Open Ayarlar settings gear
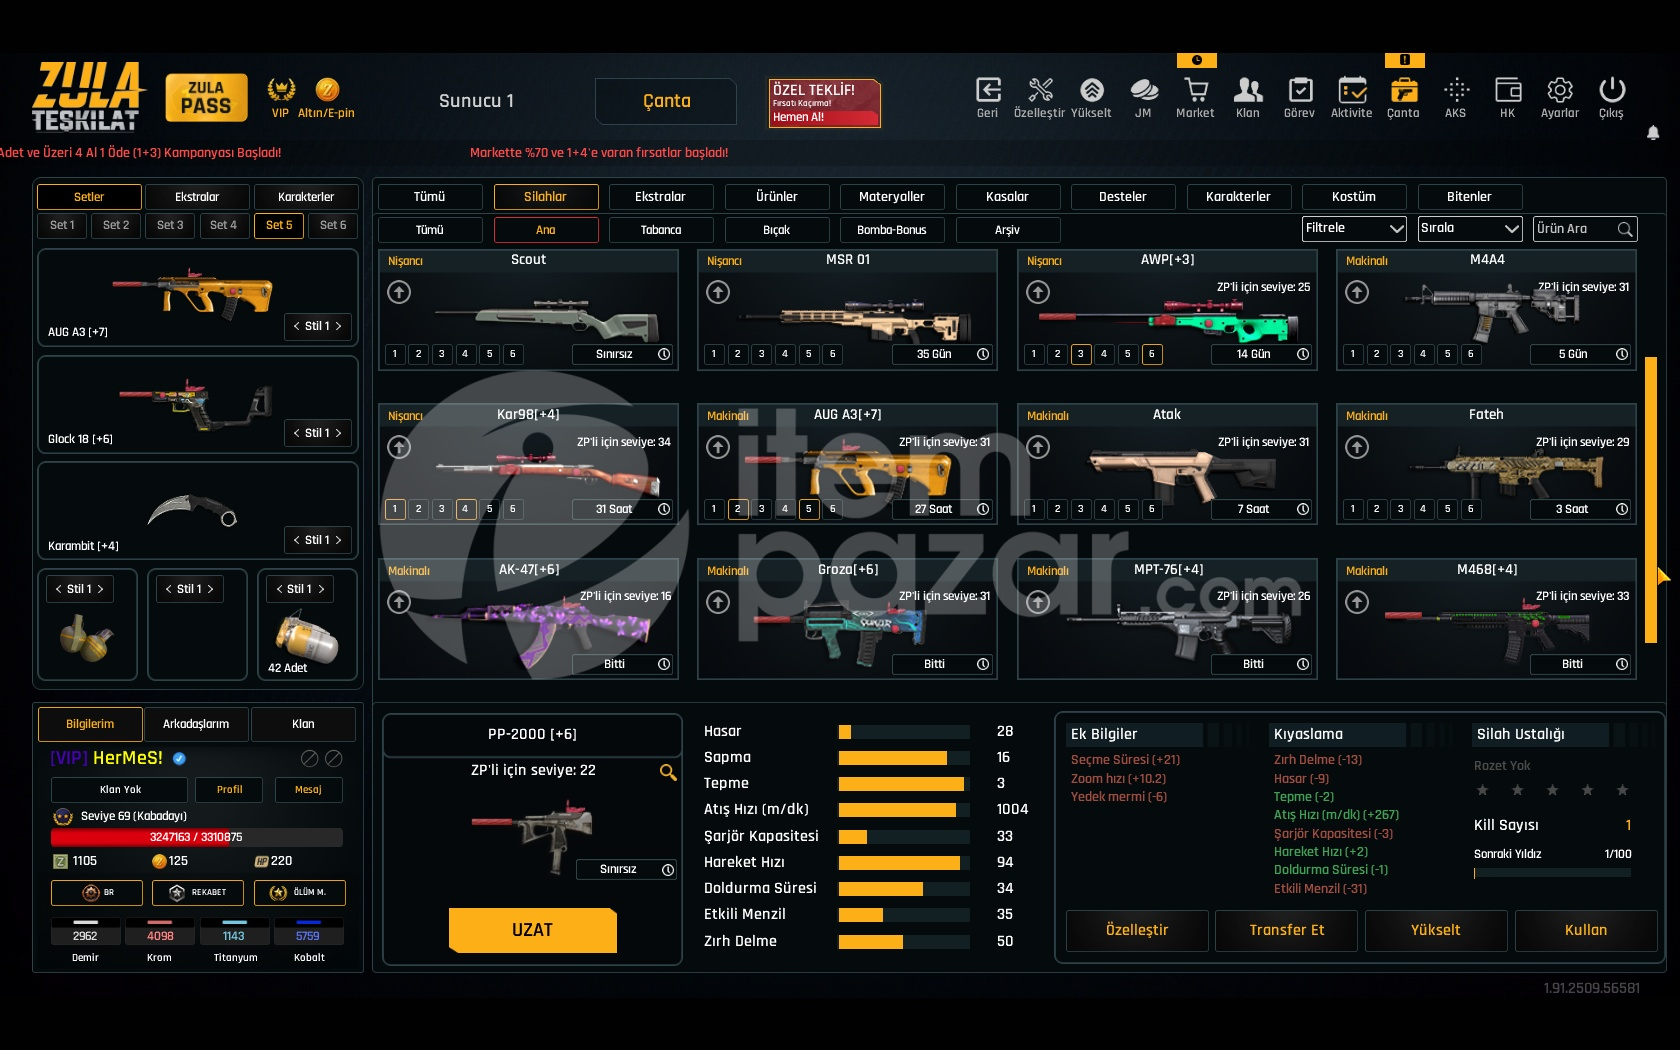This screenshot has width=1680, height=1050. click(x=1560, y=90)
